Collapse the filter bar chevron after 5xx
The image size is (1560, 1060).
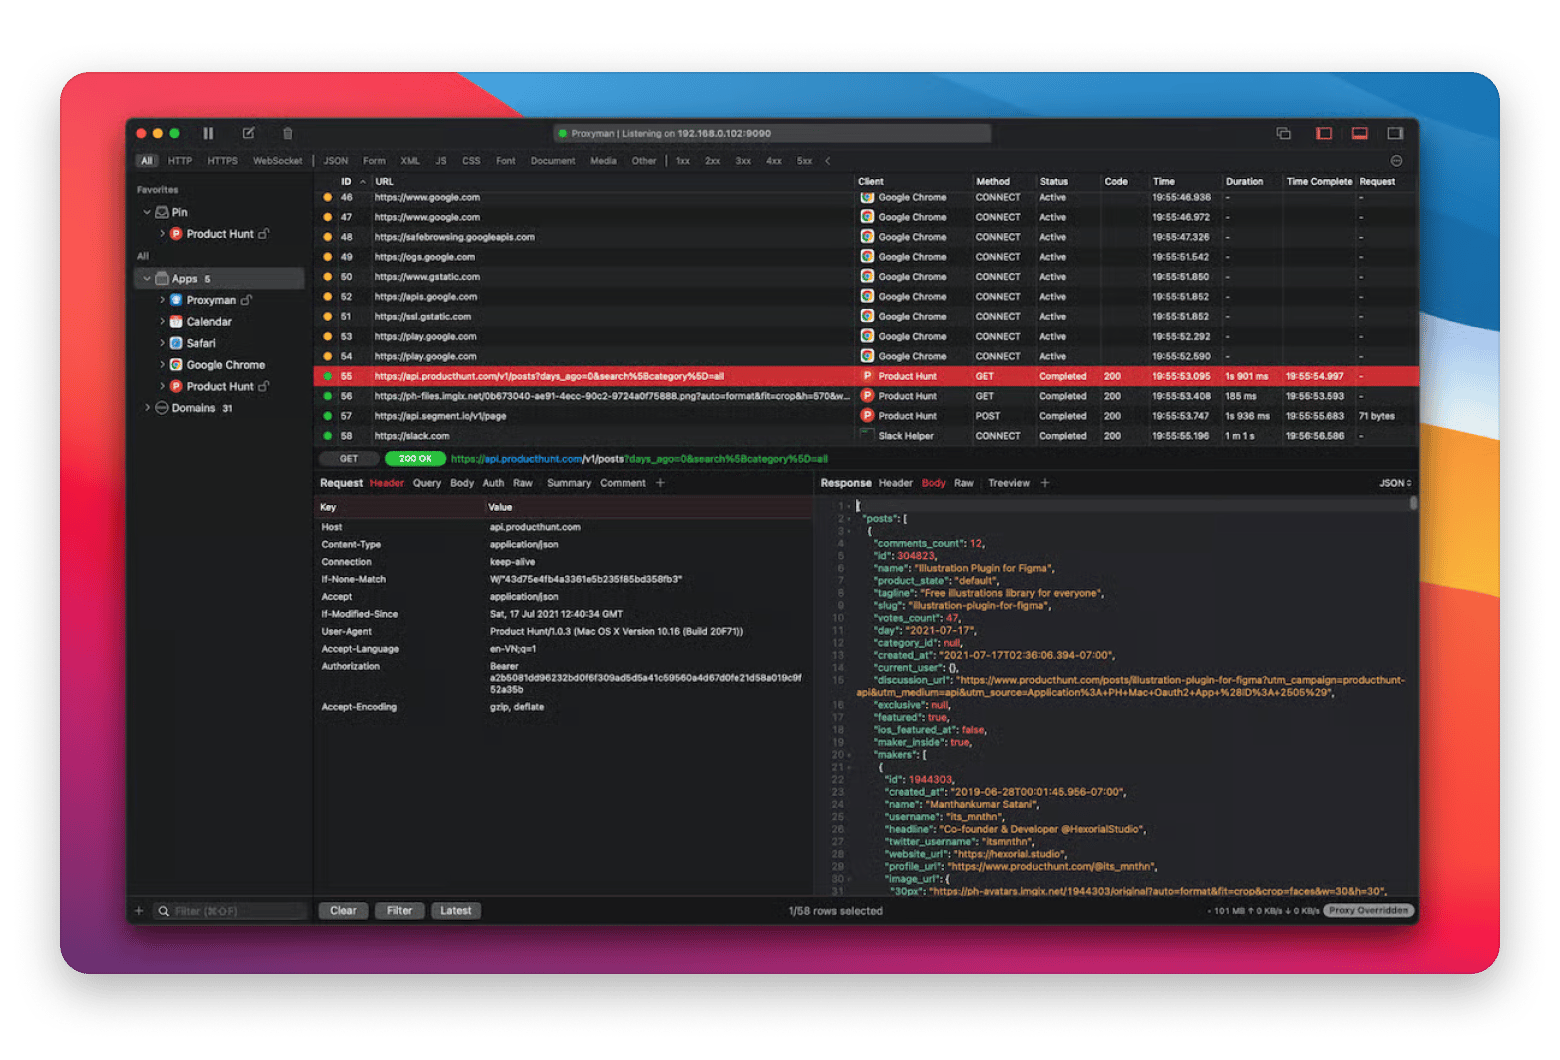[828, 161]
